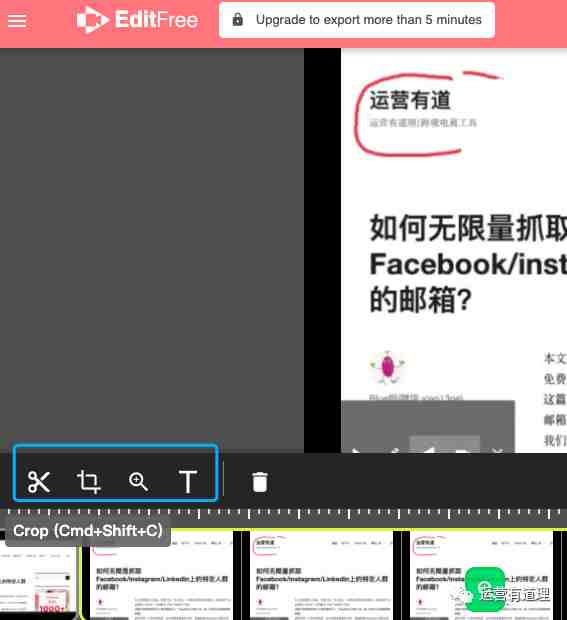Click the 运营有道 heading in preview
Screen dimensions: 567x620
click(410, 100)
